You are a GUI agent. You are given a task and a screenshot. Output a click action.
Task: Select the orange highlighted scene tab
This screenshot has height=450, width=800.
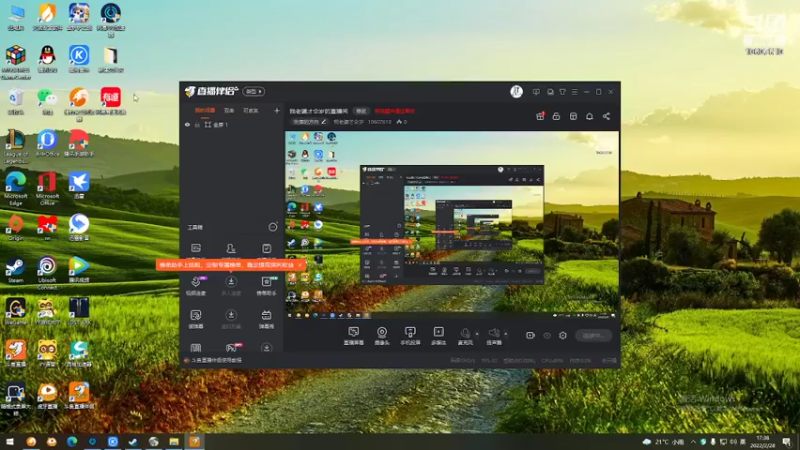pyautogui.click(x=205, y=111)
